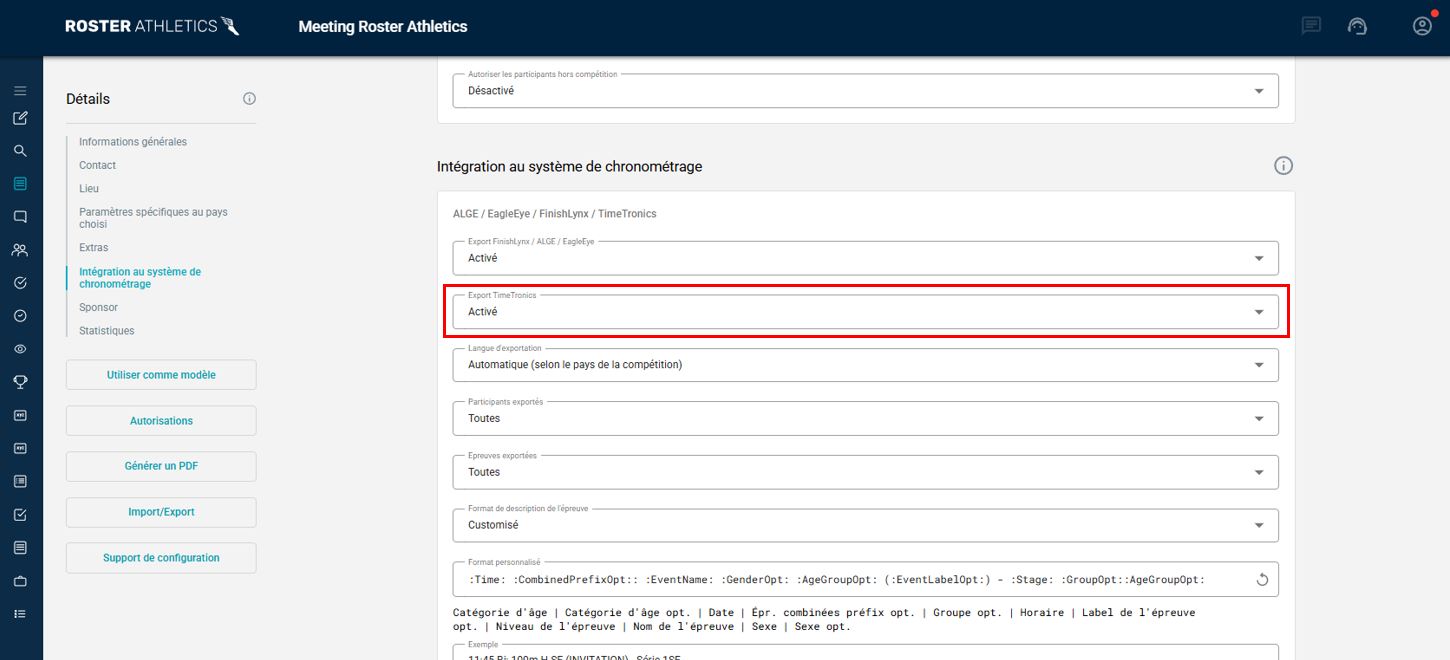Select Intégration au système de chronométrage nav link
Viewport: 1450px width, 660px height.
[140, 278]
